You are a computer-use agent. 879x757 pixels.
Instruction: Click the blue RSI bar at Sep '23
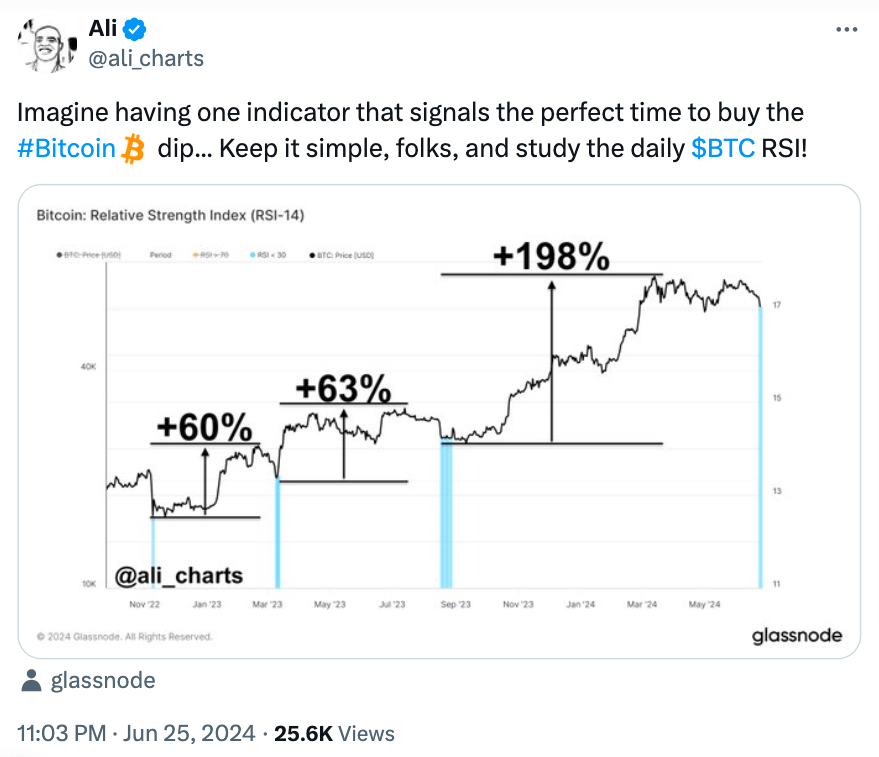pyautogui.click(x=446, y=515)
